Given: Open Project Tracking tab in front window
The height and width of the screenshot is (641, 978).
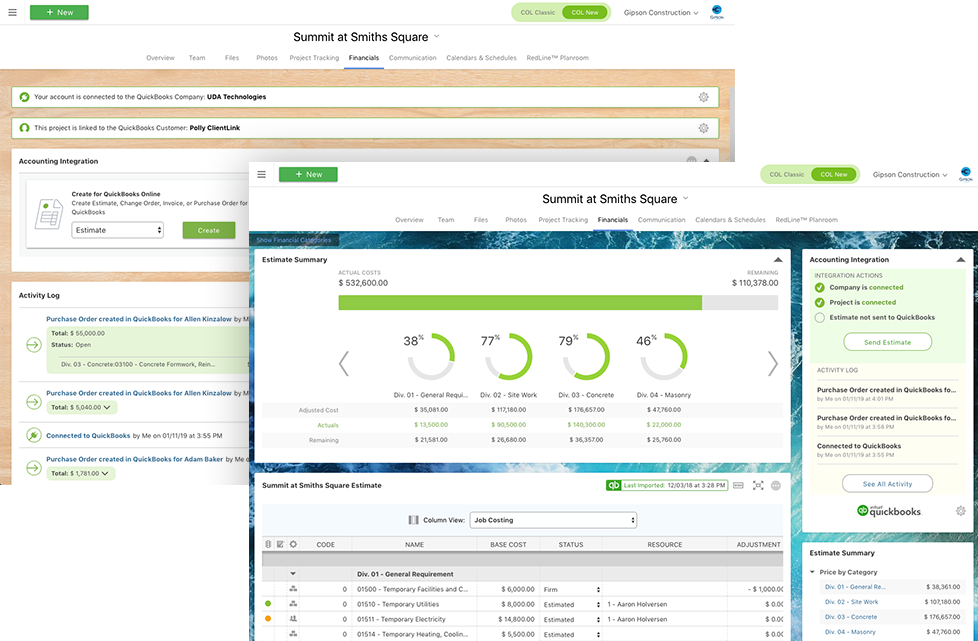Looking at the screenshot, I should tap(563, 219).
